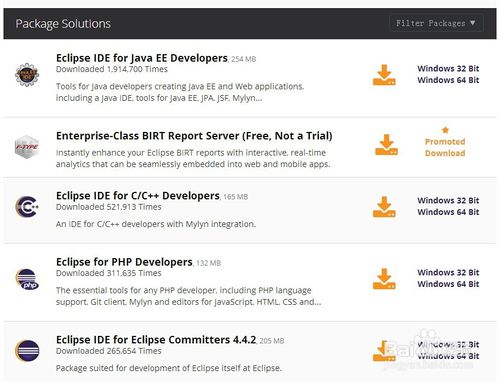Select Windows 64 Bit for C/C++ Developers
Screen dimensions: 500x382
[x=448, y=212]
